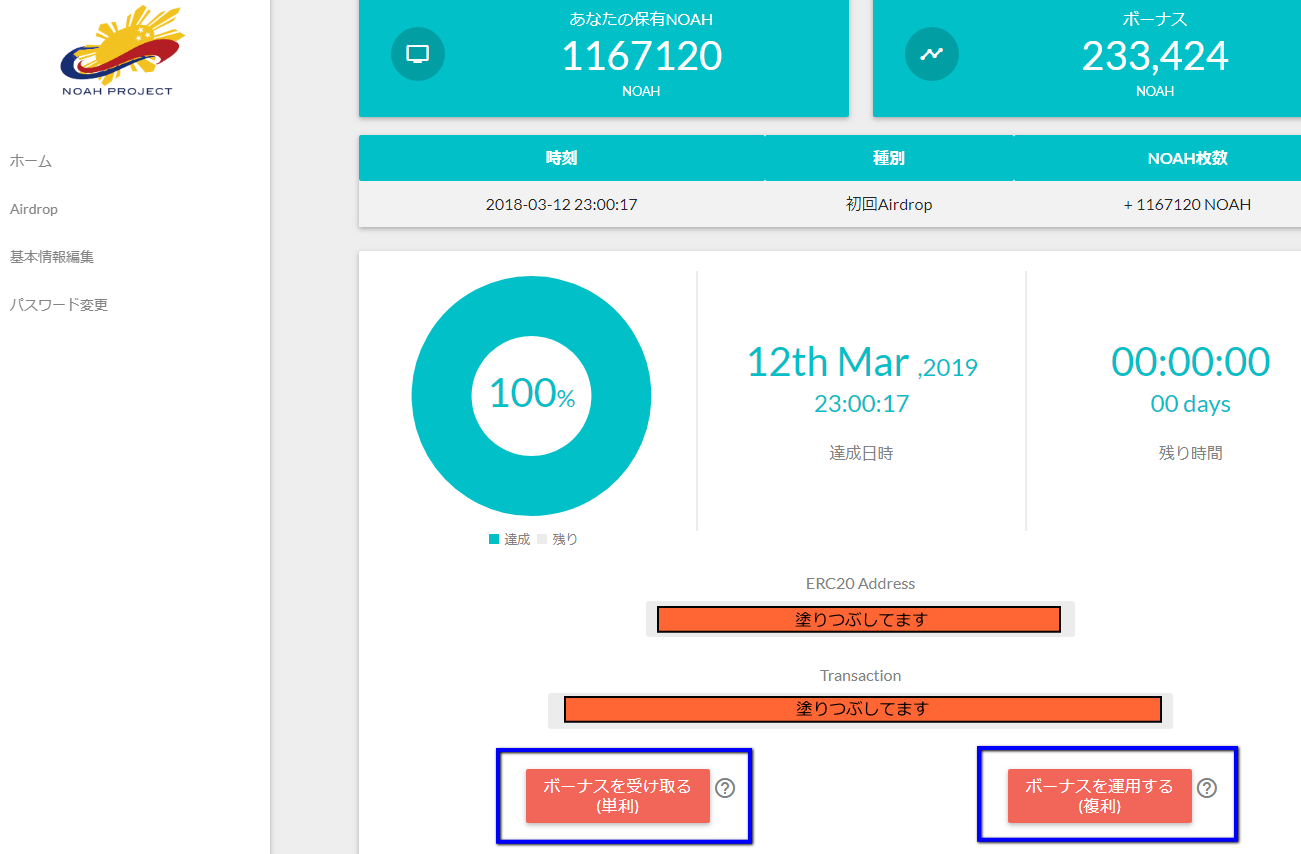Select パスワード変更 in the sidebar
This screenshot has height=854, width=1301.
point(59,305)
